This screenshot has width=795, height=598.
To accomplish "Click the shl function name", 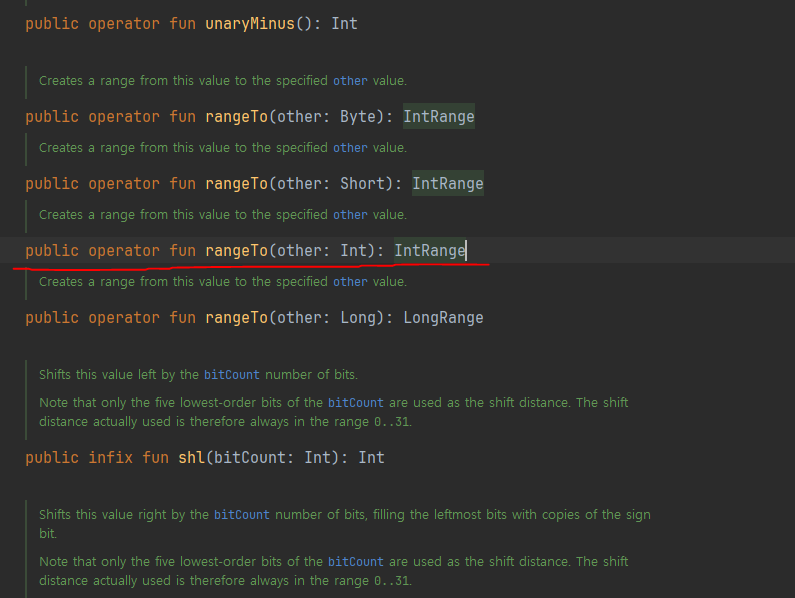I will [x=191, y=458].
